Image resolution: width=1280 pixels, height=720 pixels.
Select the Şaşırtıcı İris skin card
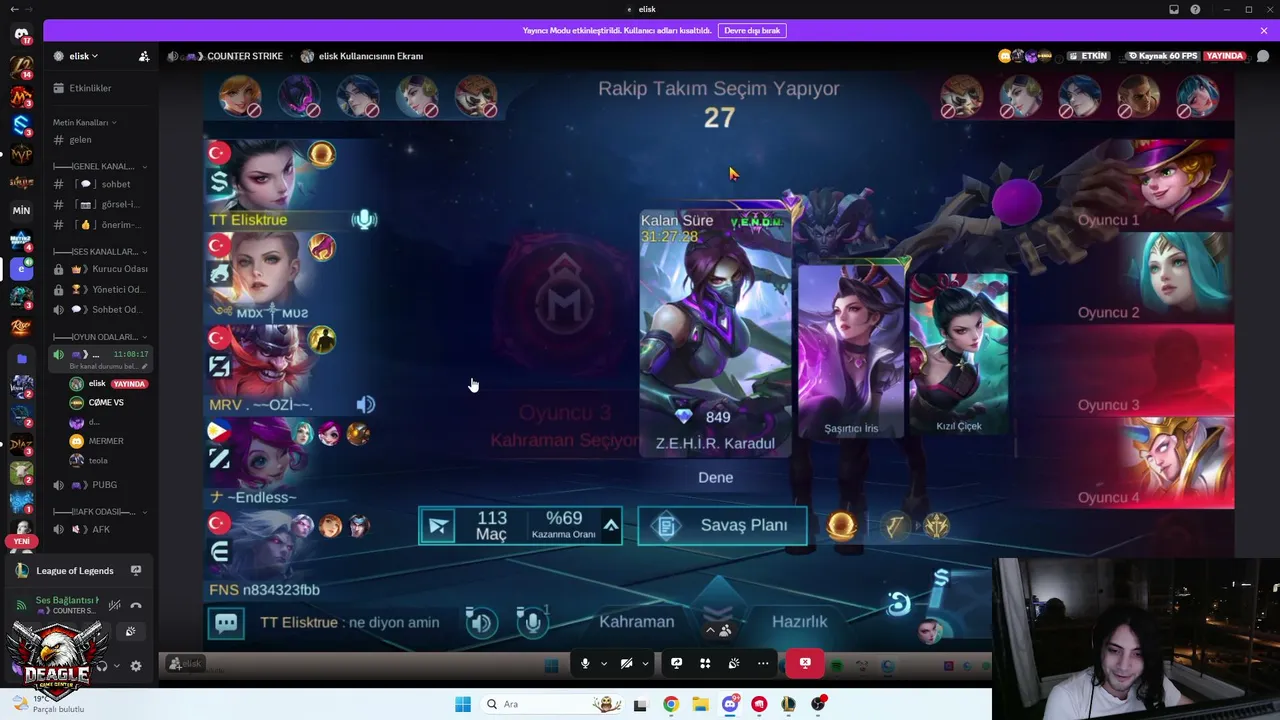851,352
